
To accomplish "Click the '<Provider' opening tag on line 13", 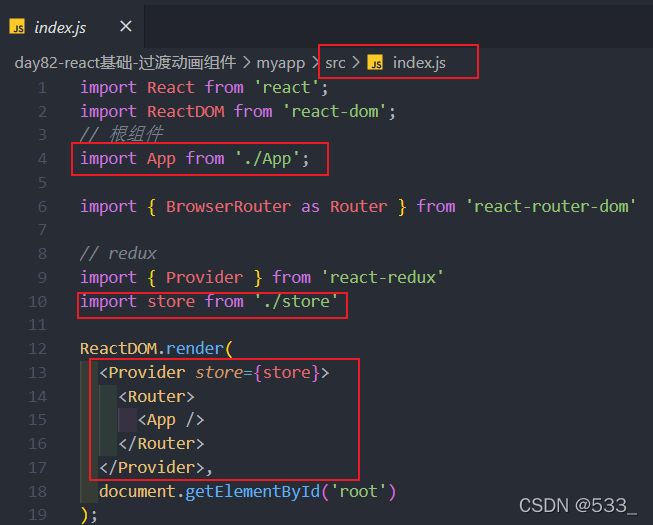I will (142, 373).
